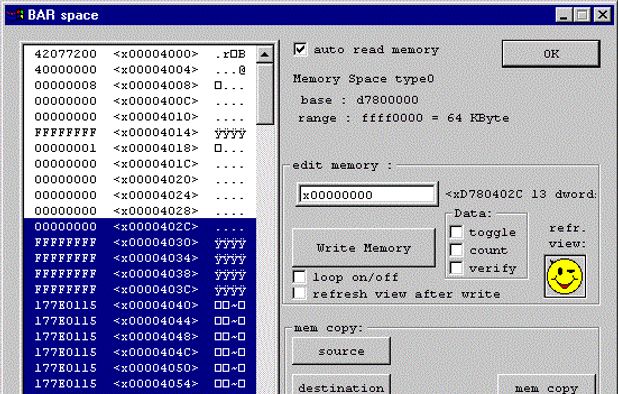Enable the toggle data checkbox
Screen dimensions: 618x394
(x=456, y=232)
